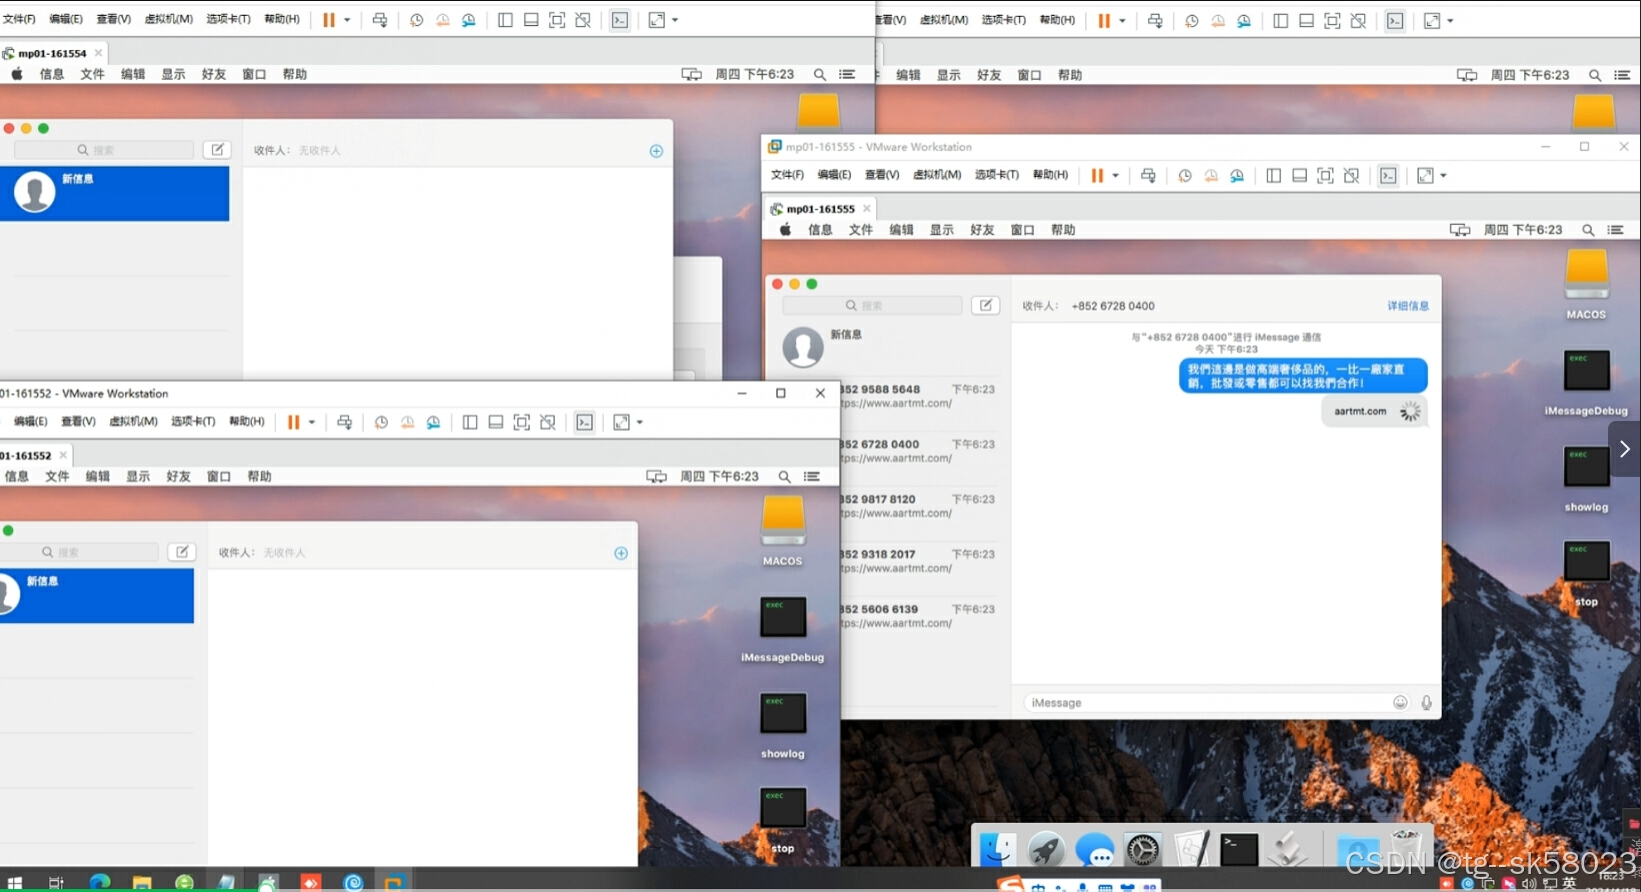Click microphone icon beside iMessage field
Image resolution: width=1641 pixels, height=892 pixels.
pos(1426,703)
